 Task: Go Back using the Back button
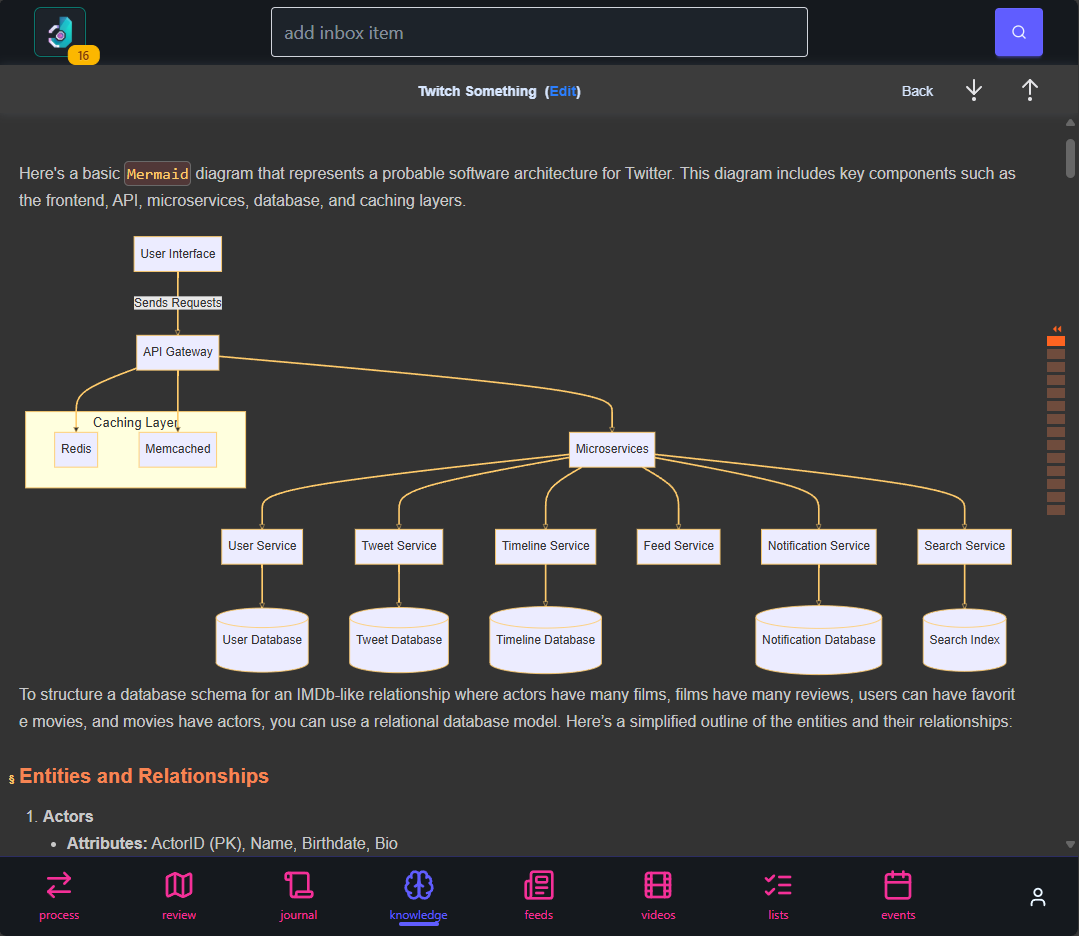tap(917, 91)
